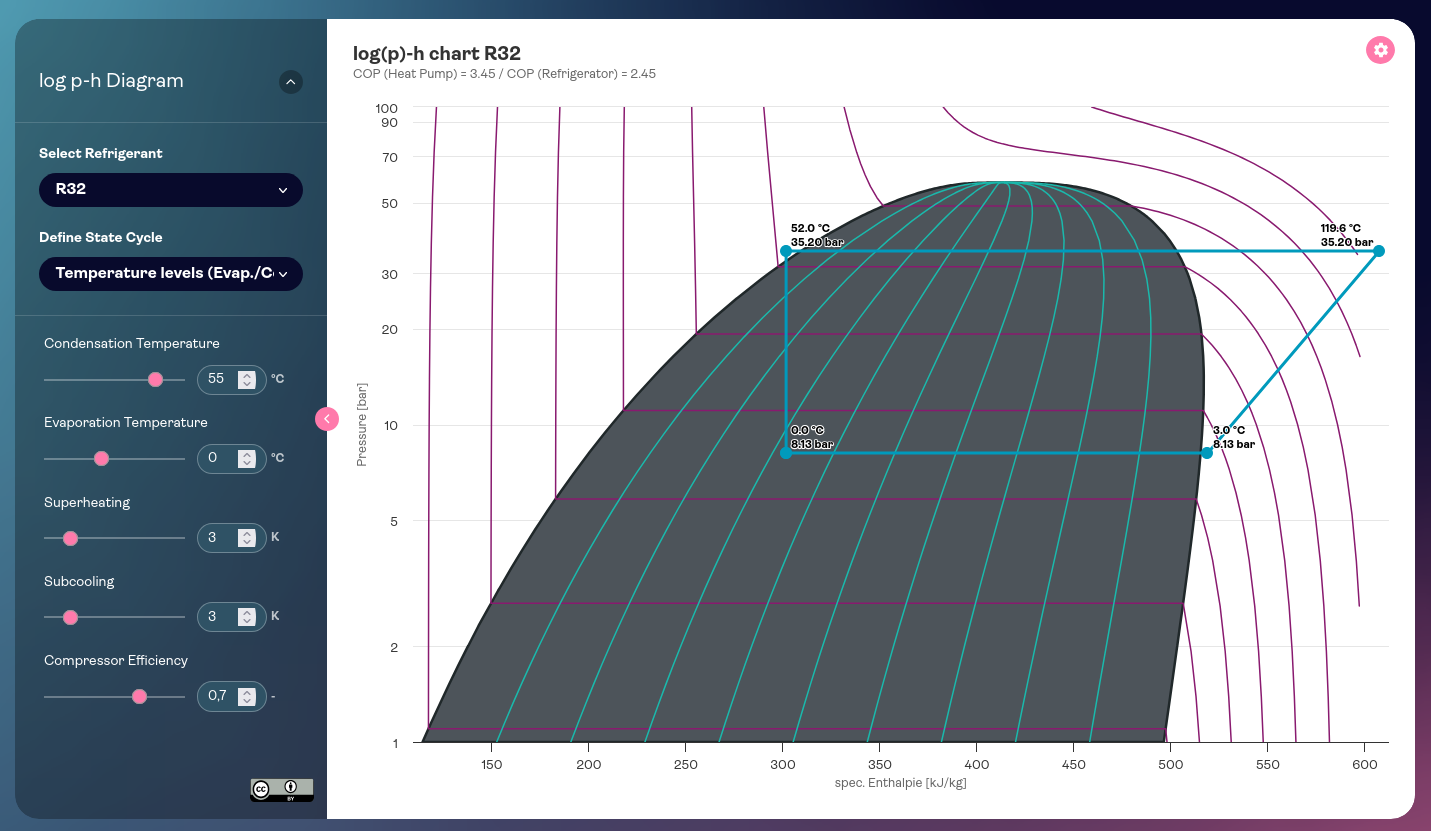Click the Compressor Efficiency slider handle
Viewport: 1431px width, 831px height.
(139, 697)
